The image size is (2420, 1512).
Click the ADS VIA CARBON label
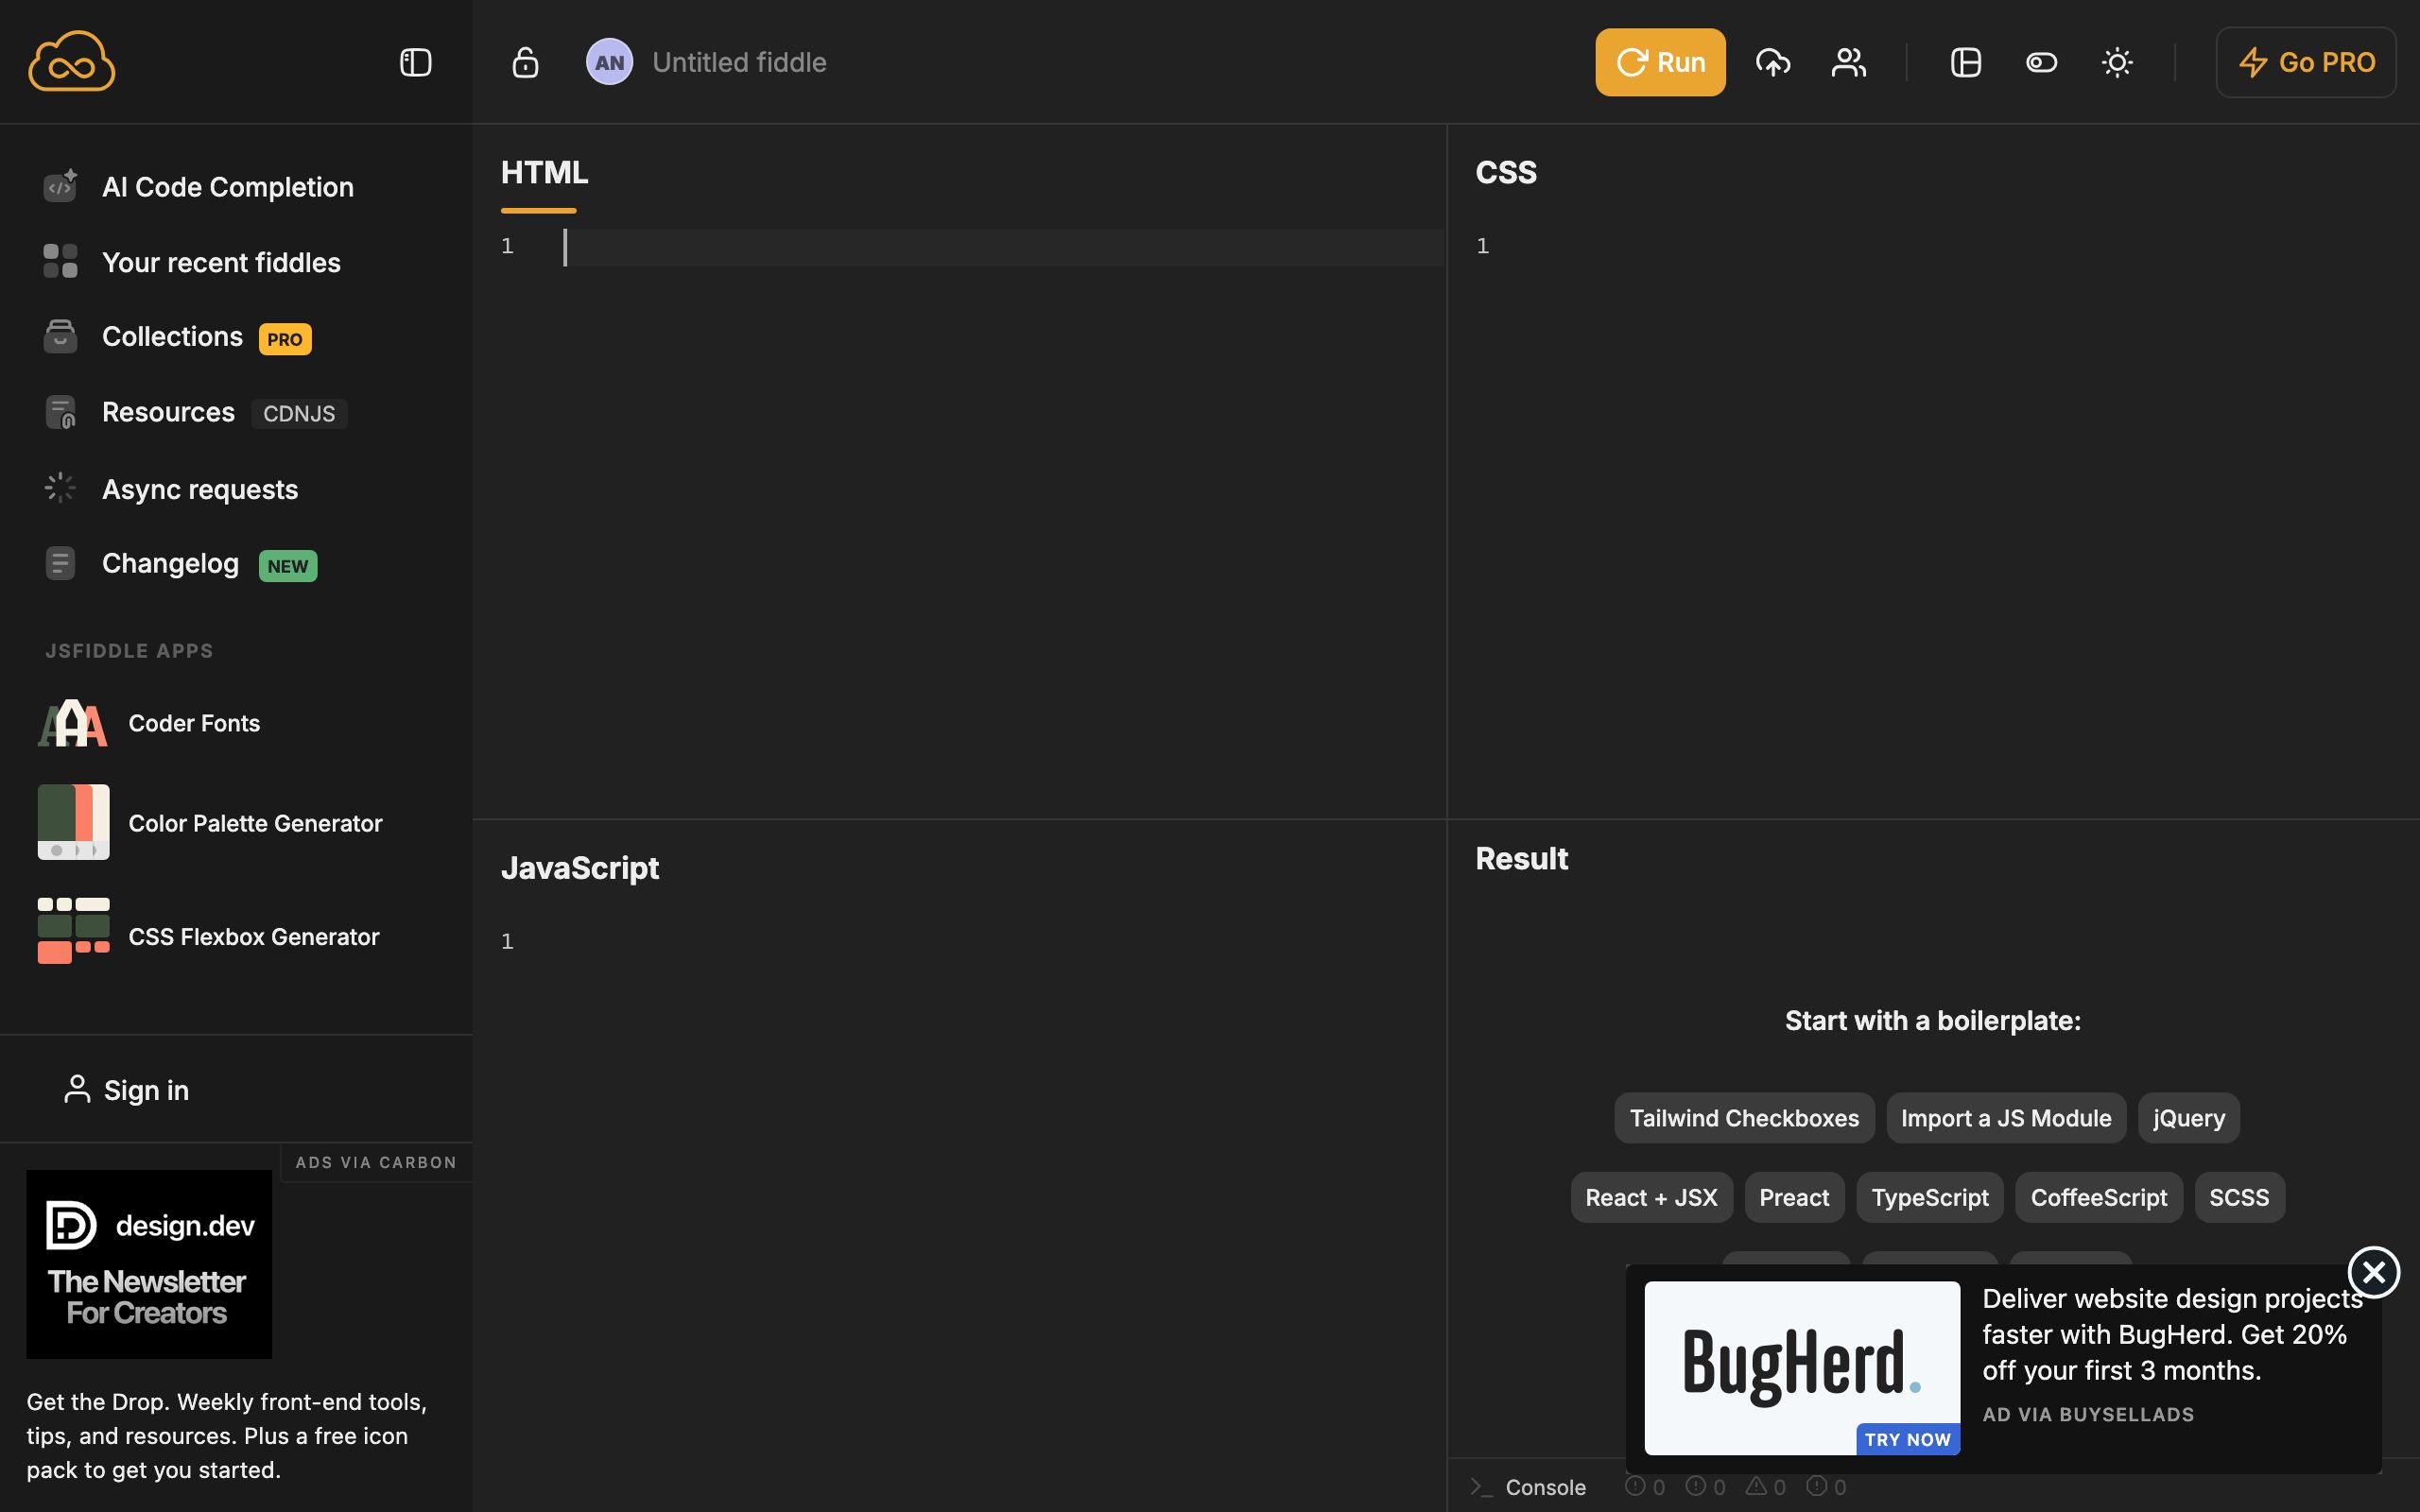click(376, 1162)
